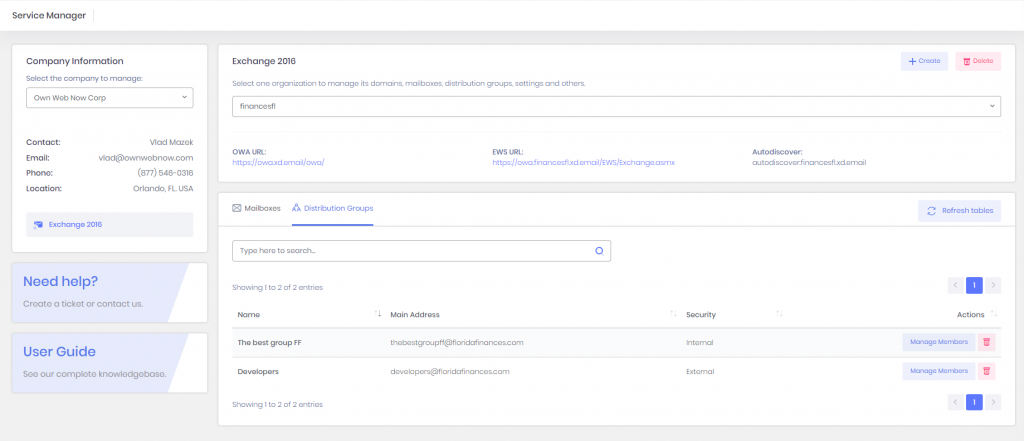
Task: Manage Members of Developers group
Action: tap(937, 371)
